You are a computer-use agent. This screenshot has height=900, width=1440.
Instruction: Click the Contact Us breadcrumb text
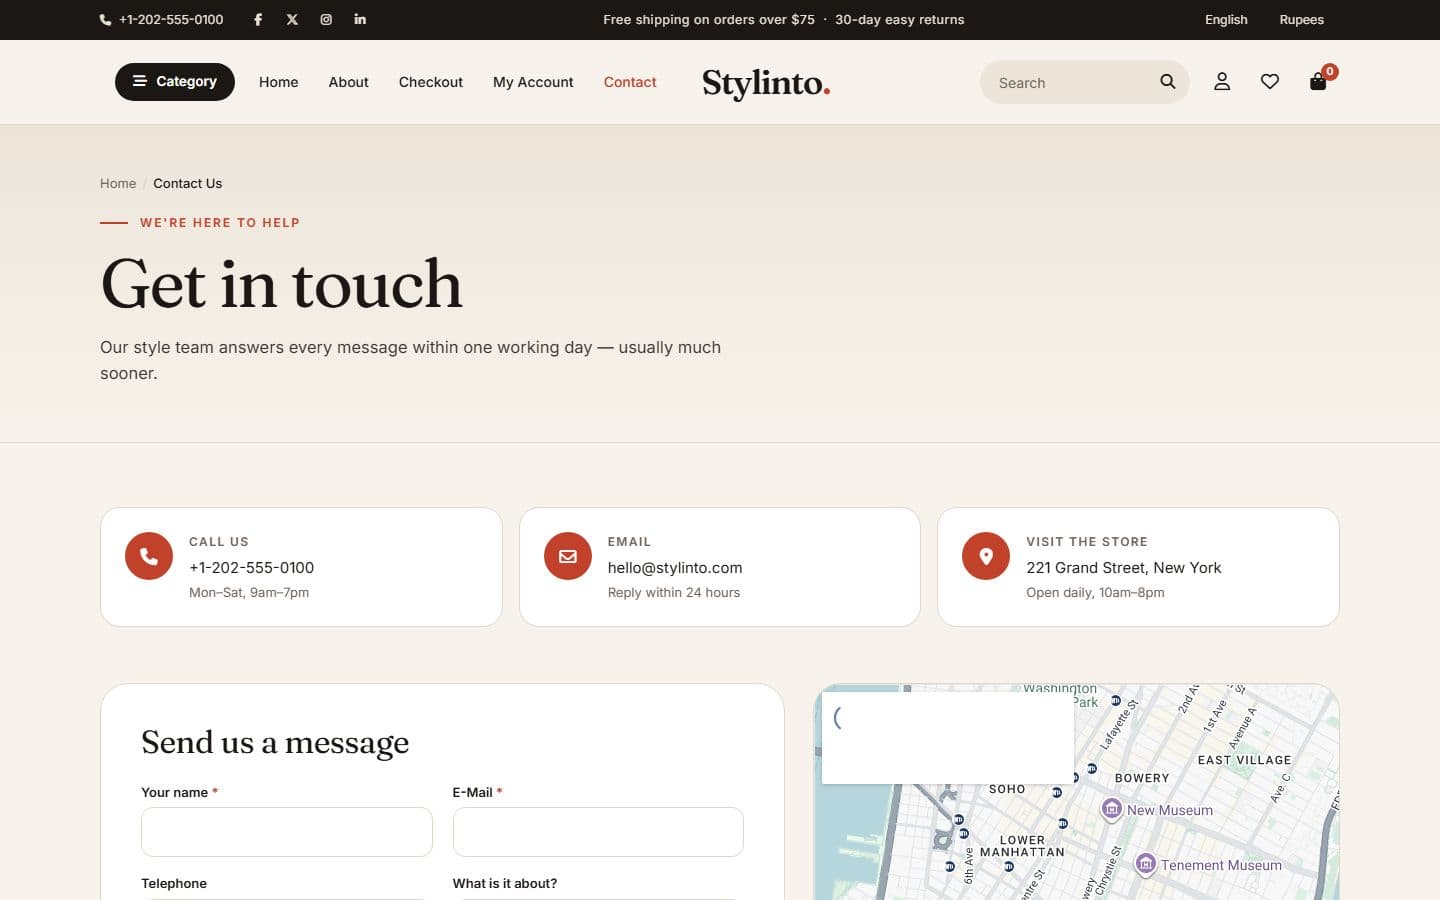(x=188, y=183)
